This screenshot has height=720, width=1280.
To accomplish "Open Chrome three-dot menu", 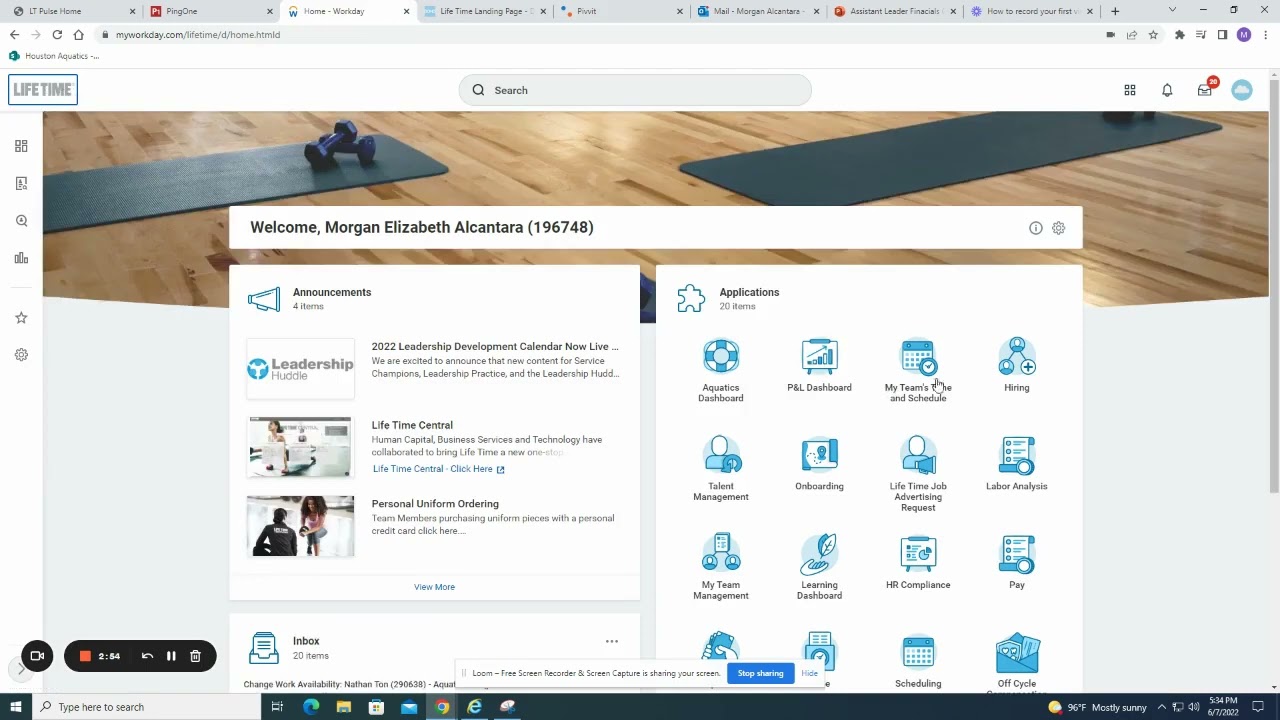I will [x=1264, y=34].
